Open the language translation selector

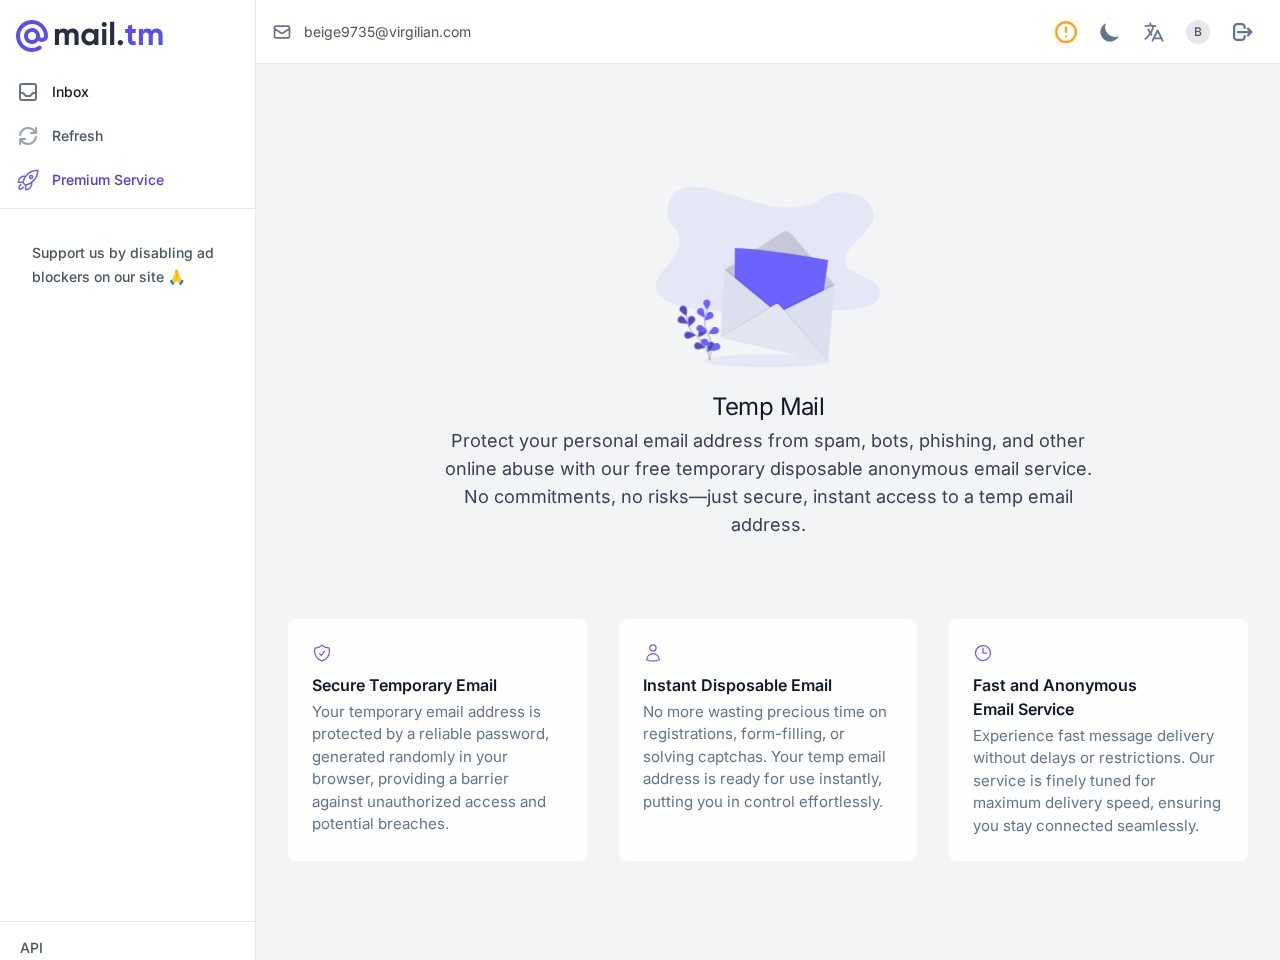click(x=1153, y=32)
